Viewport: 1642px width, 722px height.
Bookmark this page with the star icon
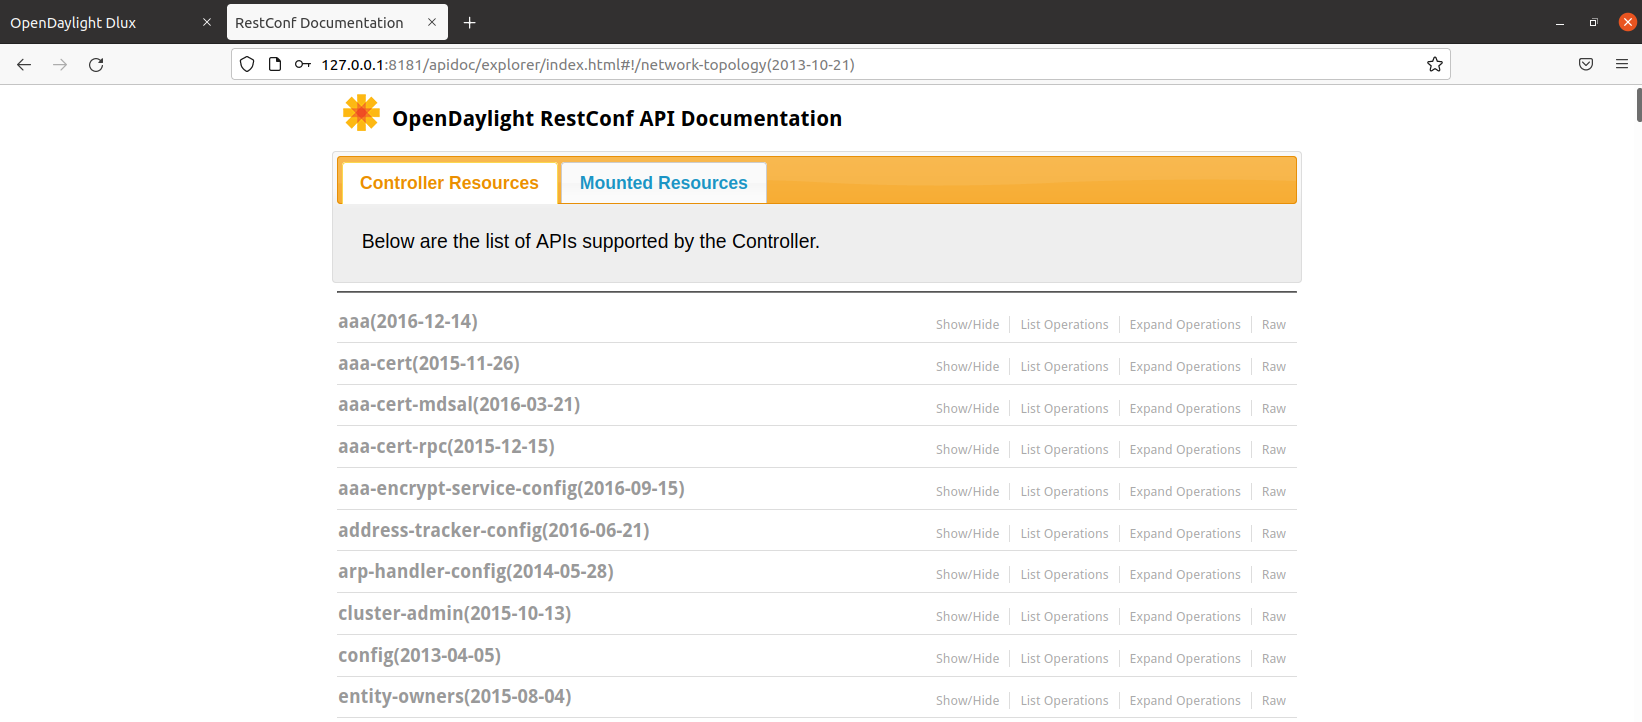pos(1435,65)
